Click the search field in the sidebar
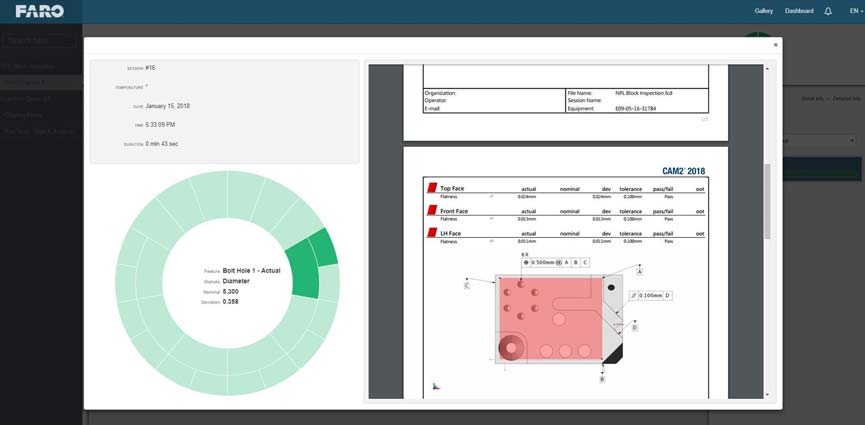 [38, 41]
